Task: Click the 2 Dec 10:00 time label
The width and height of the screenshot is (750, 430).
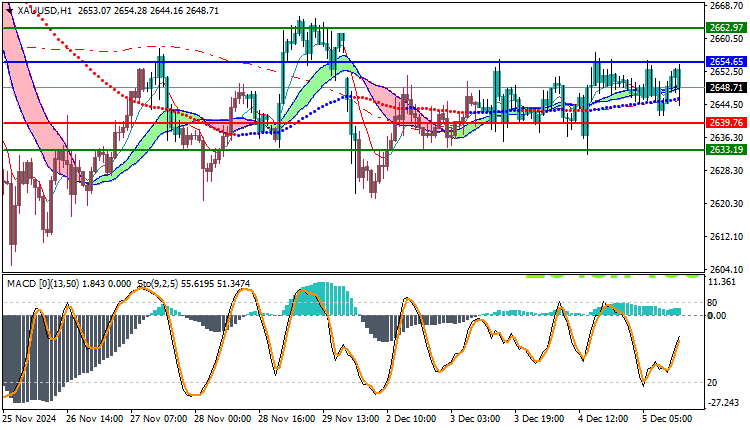Action: [x=411, y=419]
